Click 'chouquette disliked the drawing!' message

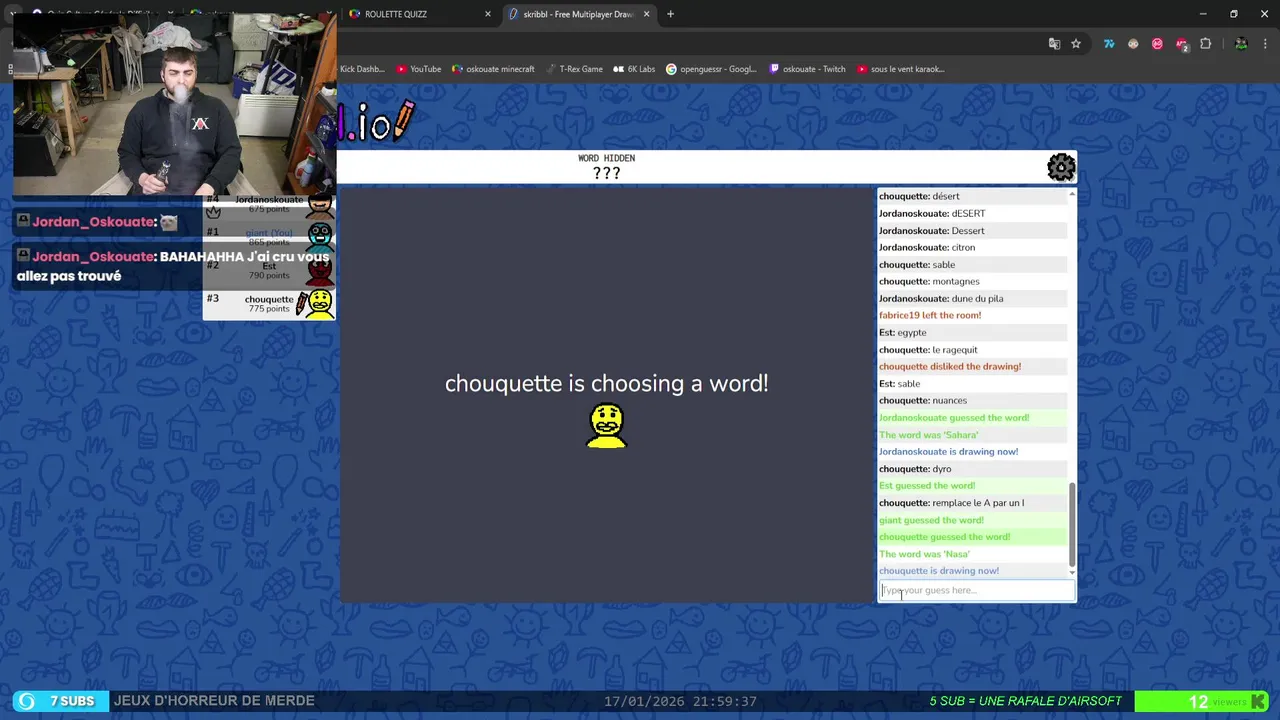click(x=949, y=366)
